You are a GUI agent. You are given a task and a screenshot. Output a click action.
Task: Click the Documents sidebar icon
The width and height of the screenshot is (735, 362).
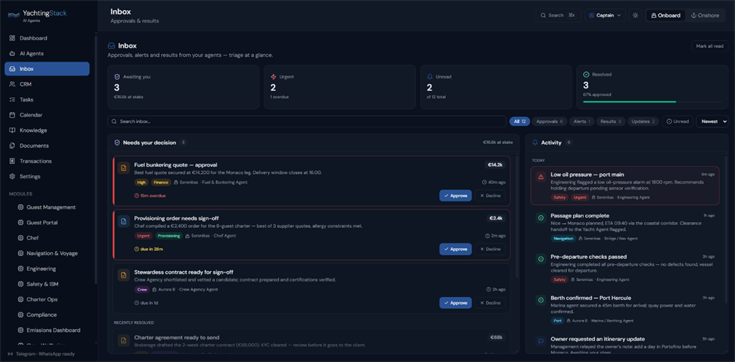[12, 146]
